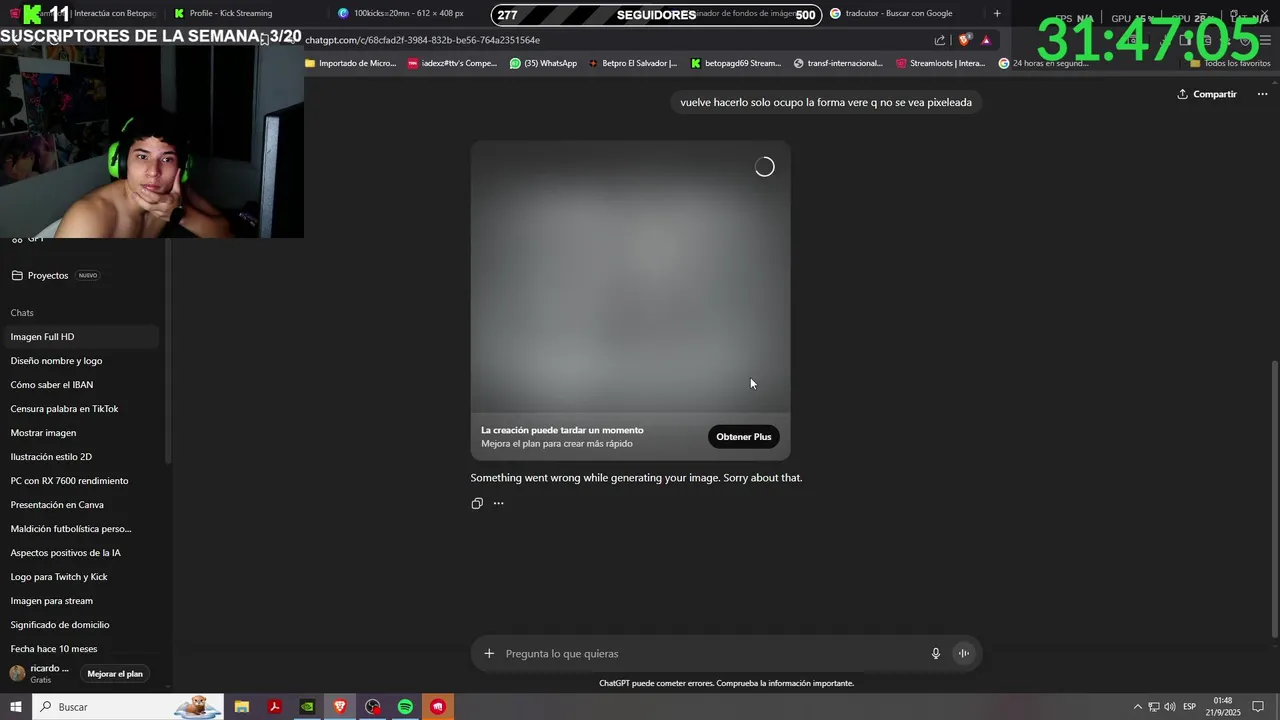The height and width of the screenshot is (720, 1280).
Task: Open the Importado de Micro... bookmark folder
Action: pyautogui.click(x=351, y=63)
